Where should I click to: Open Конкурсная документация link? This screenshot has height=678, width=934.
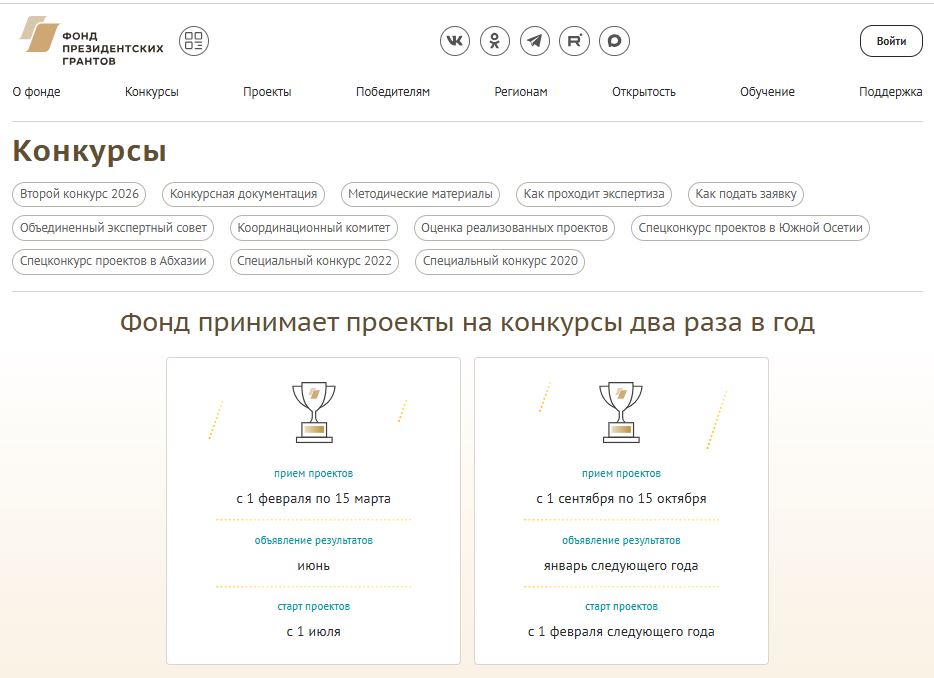[243, 194]
